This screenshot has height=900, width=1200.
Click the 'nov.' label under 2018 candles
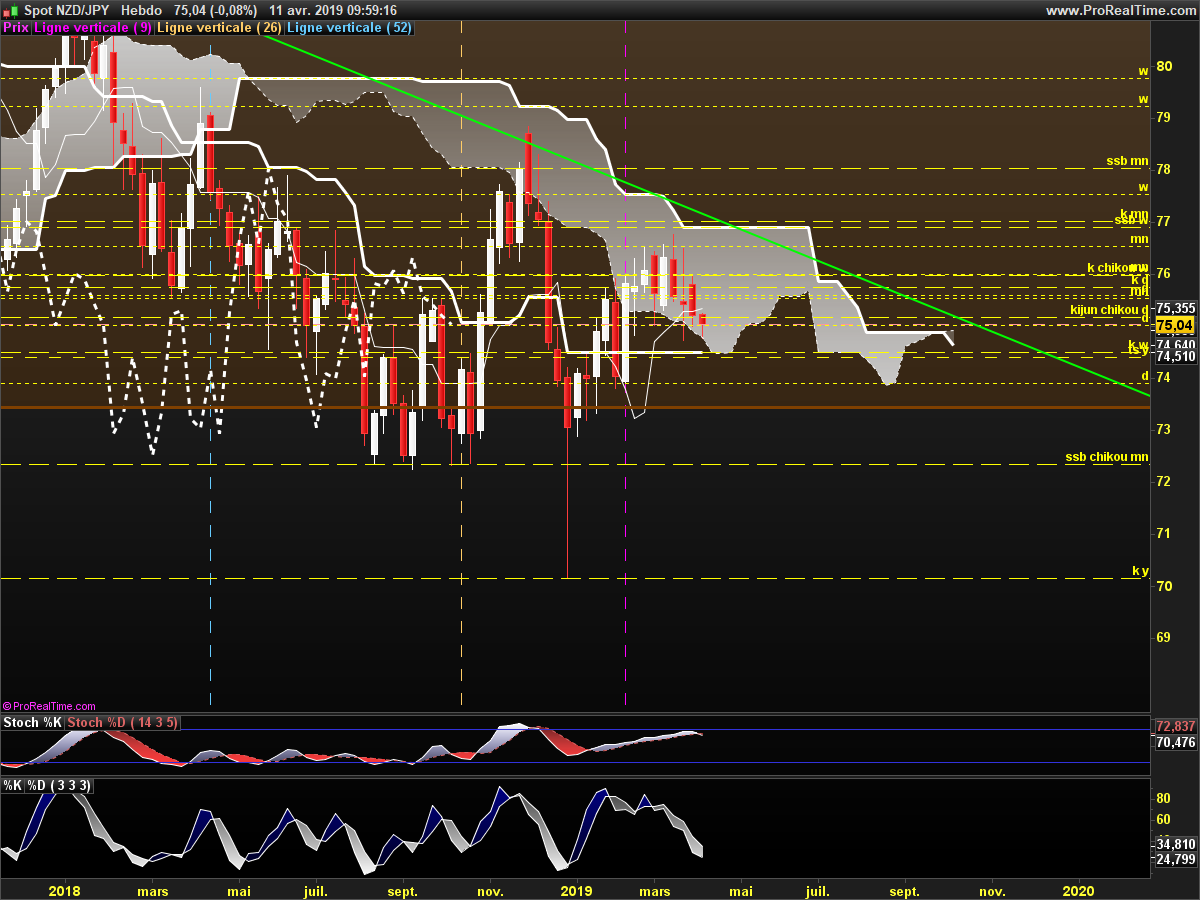click(490, 889)
